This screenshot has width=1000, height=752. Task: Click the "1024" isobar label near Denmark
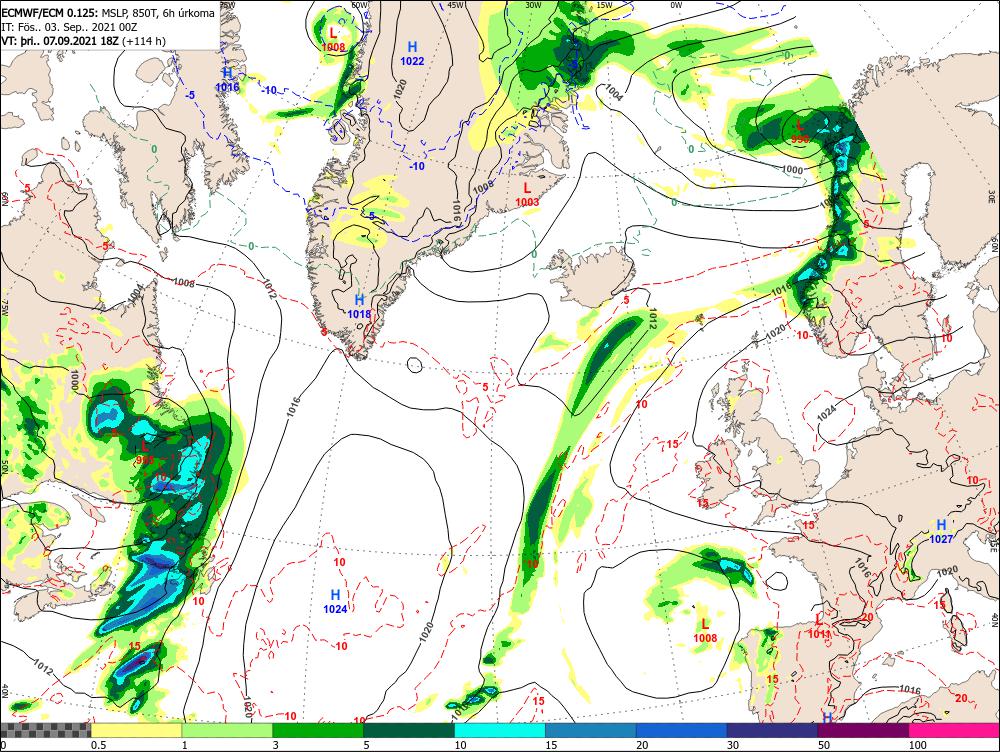point(826,413)
